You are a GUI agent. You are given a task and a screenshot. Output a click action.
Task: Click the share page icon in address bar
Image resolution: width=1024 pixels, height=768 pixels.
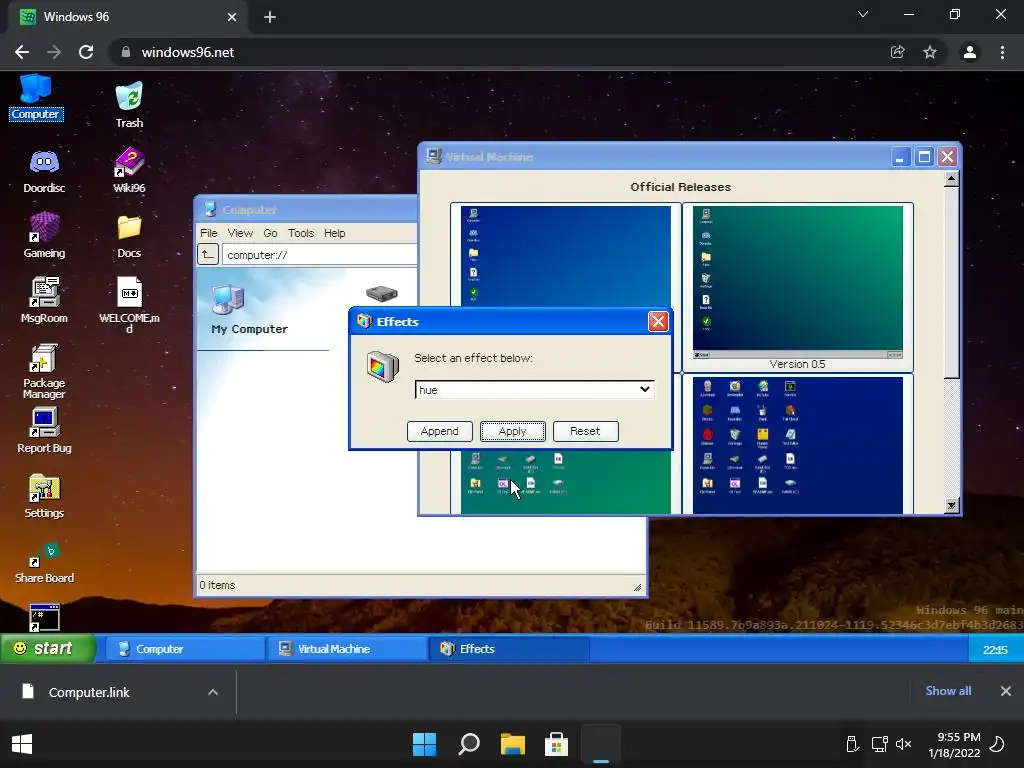pos(898,52)
